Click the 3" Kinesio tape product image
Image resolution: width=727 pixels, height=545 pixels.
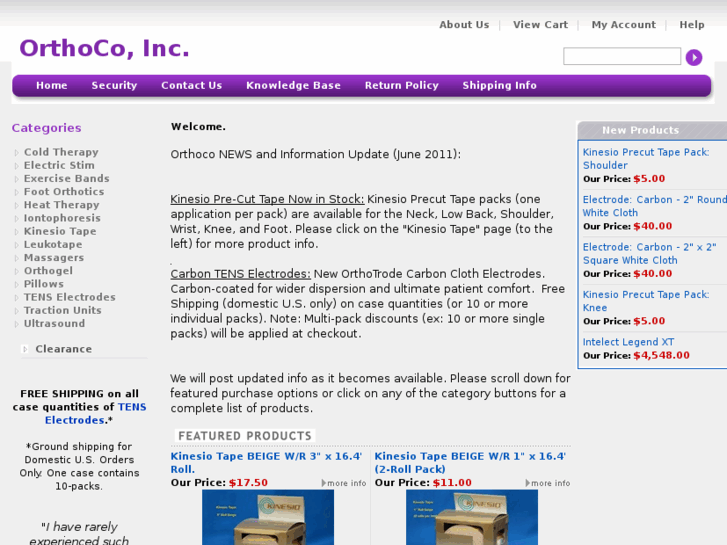click(268, 517)
